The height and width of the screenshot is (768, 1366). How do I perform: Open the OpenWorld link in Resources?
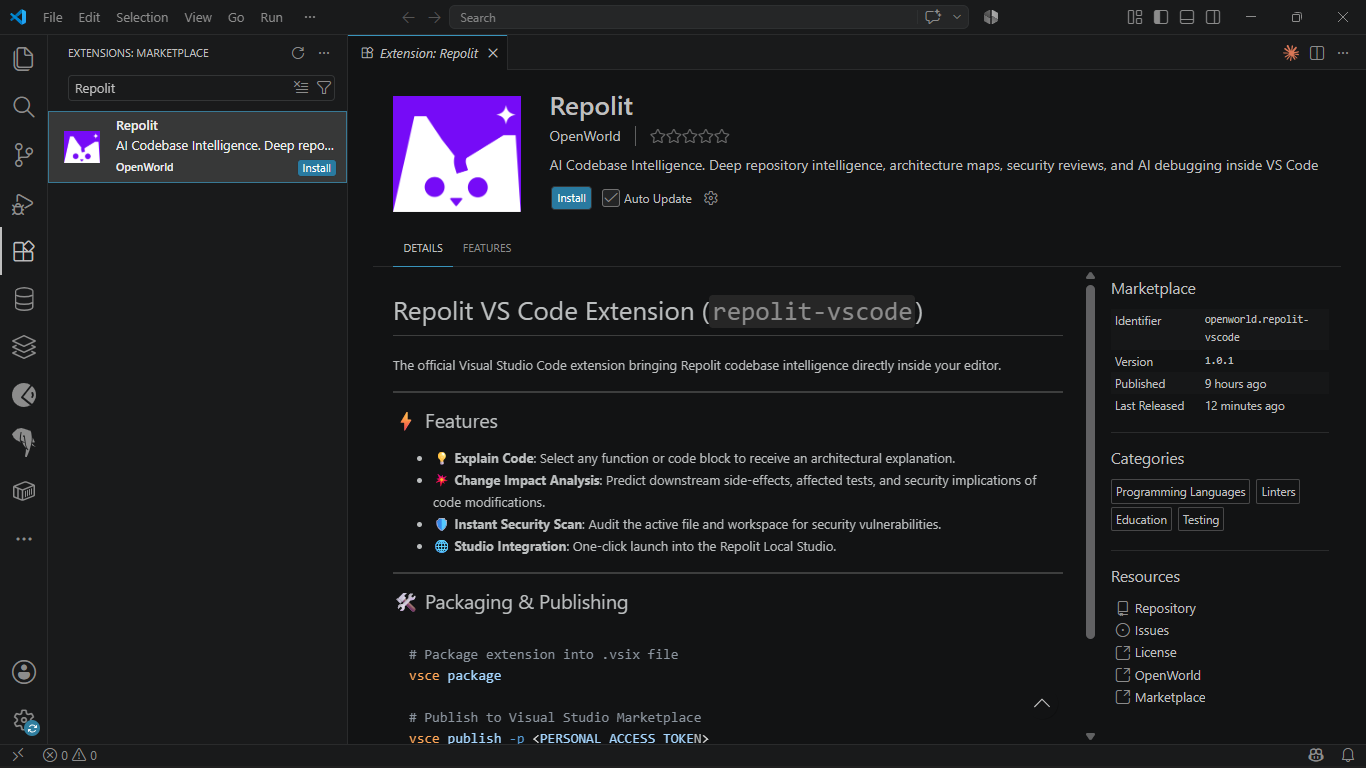pos(1168,675)
